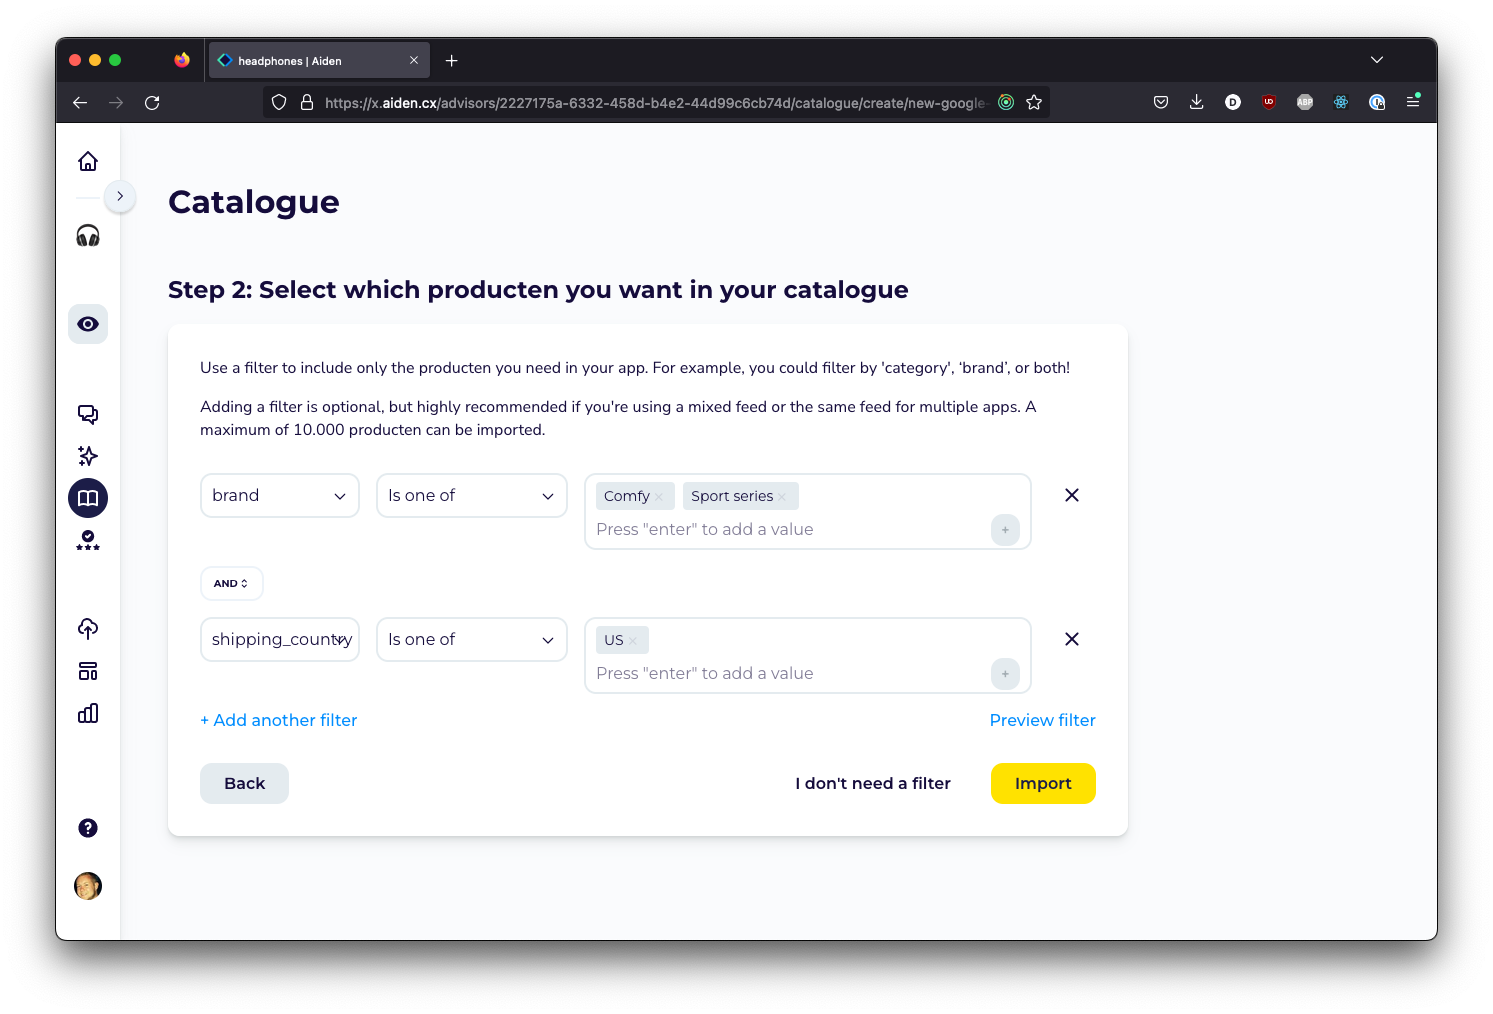Viewport: 1493px width, 1014px height.
Task: Open the 'D' extension icon in toolbar
Action: (x=1233, y=102)
